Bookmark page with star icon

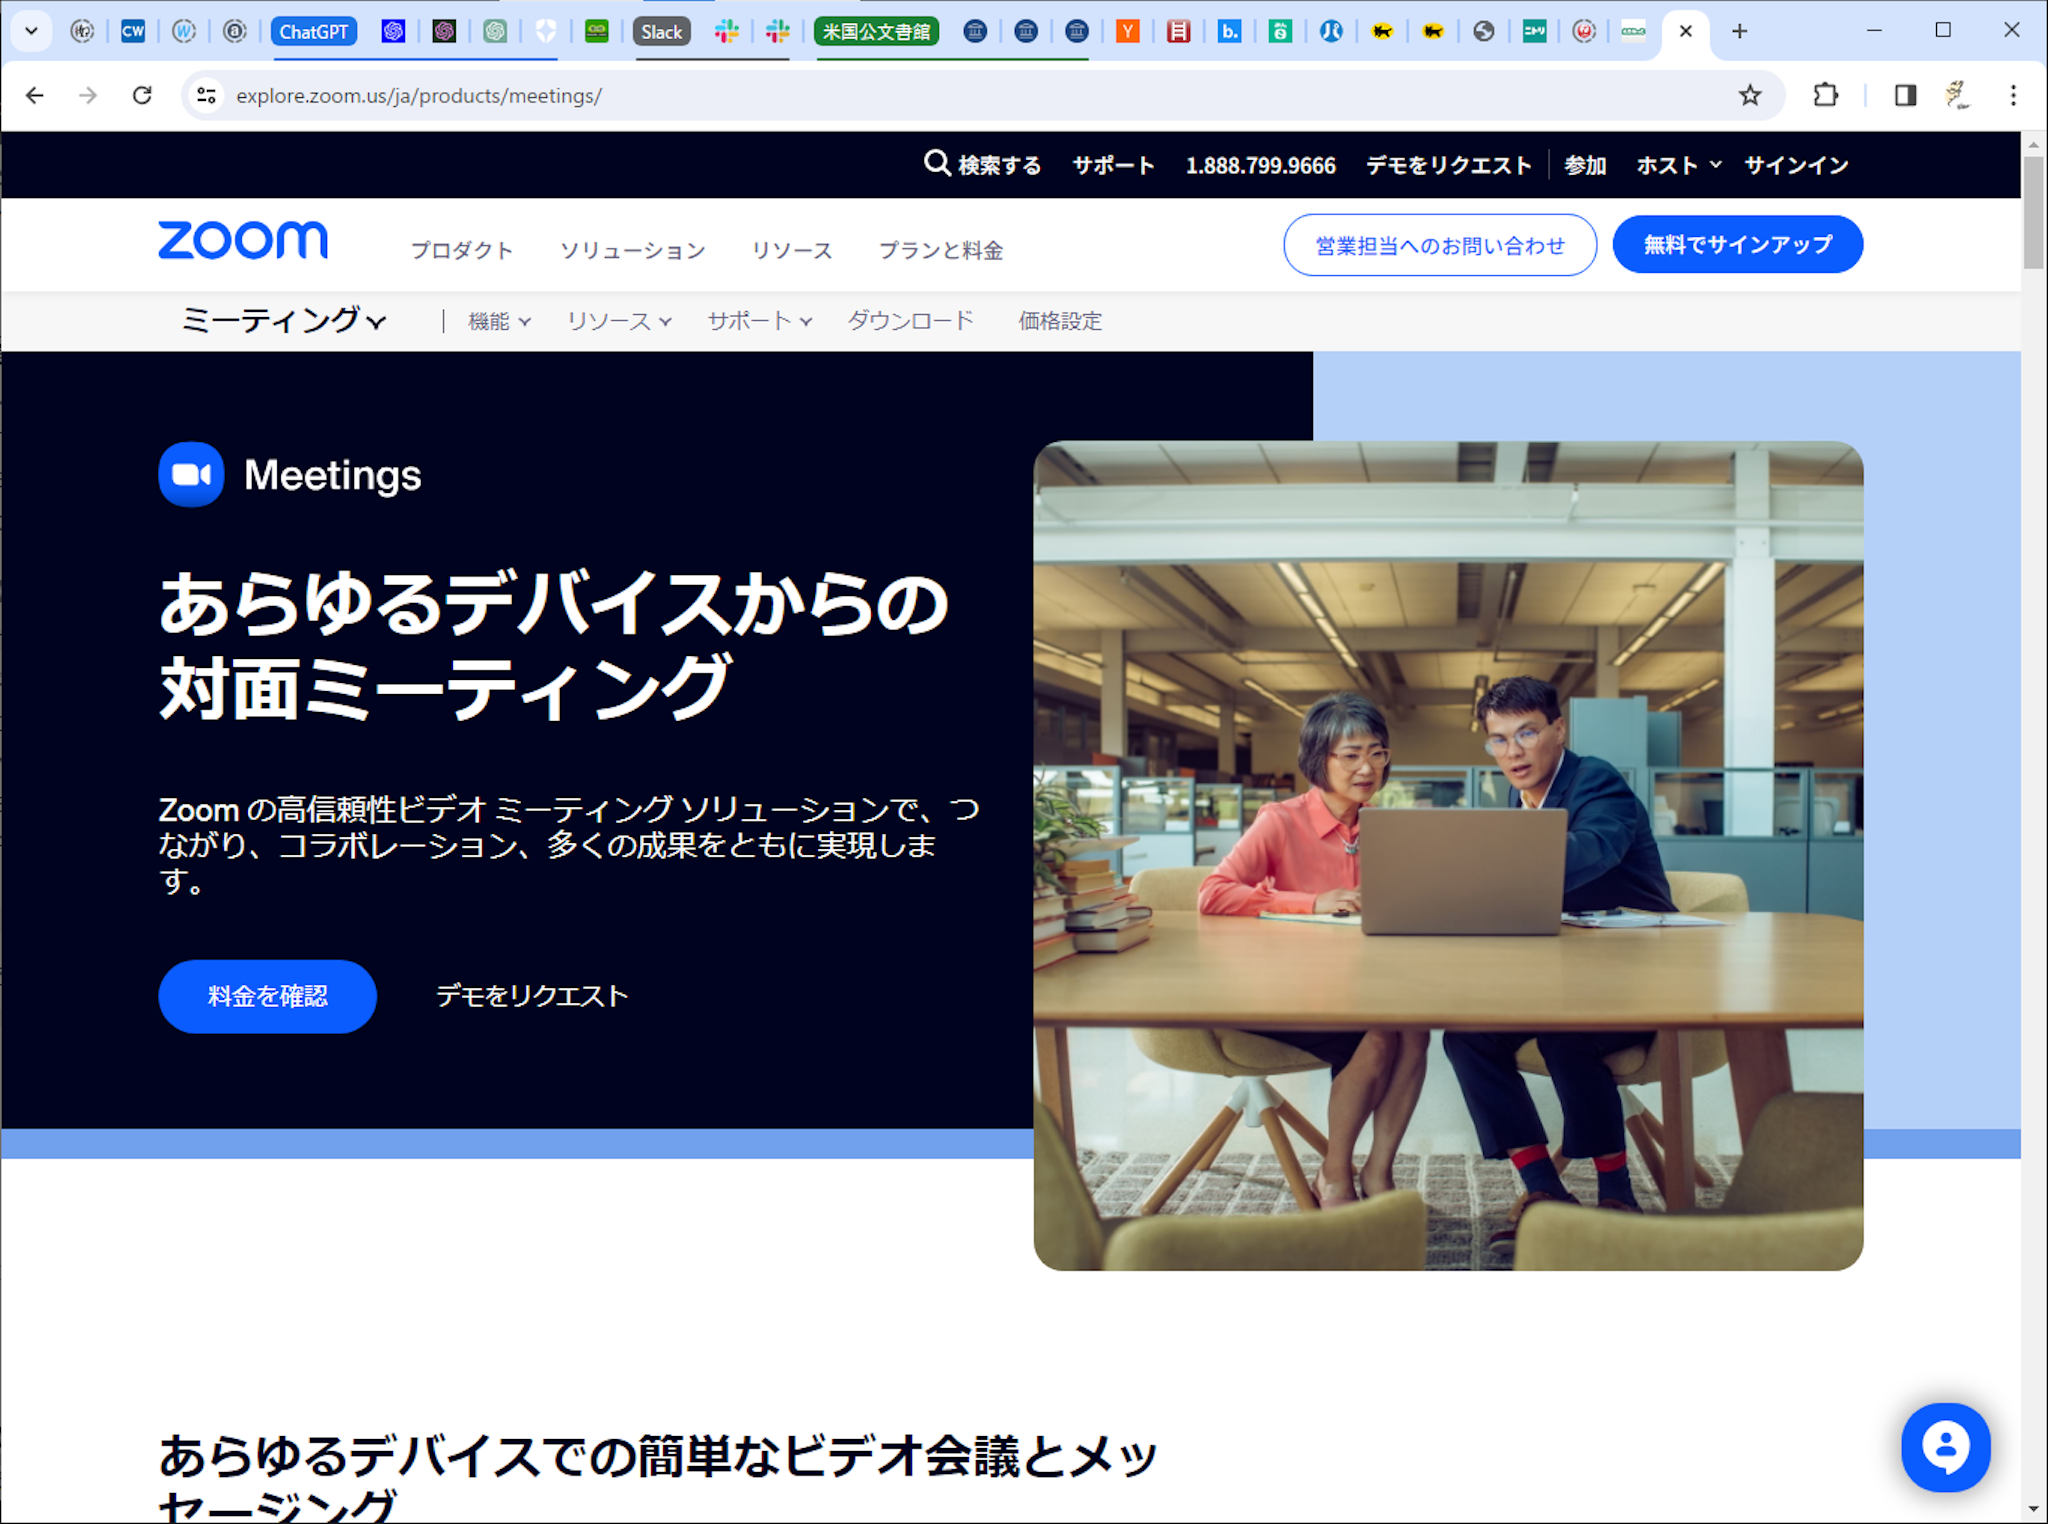click(x=1749, y=95)
